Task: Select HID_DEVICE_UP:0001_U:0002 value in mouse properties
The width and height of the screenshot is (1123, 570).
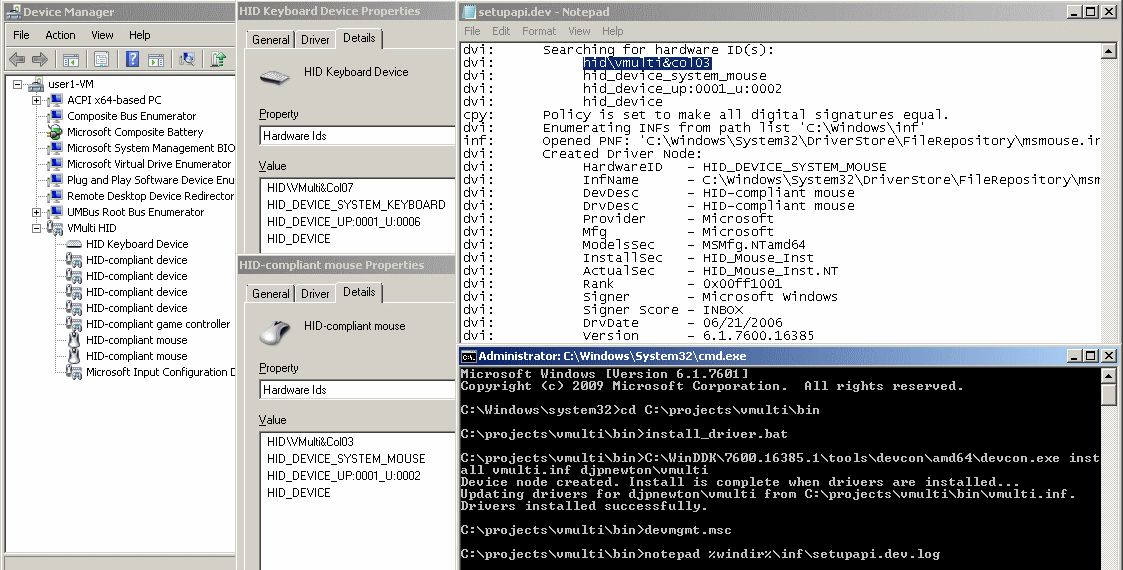Action: (x=344, y=476)
